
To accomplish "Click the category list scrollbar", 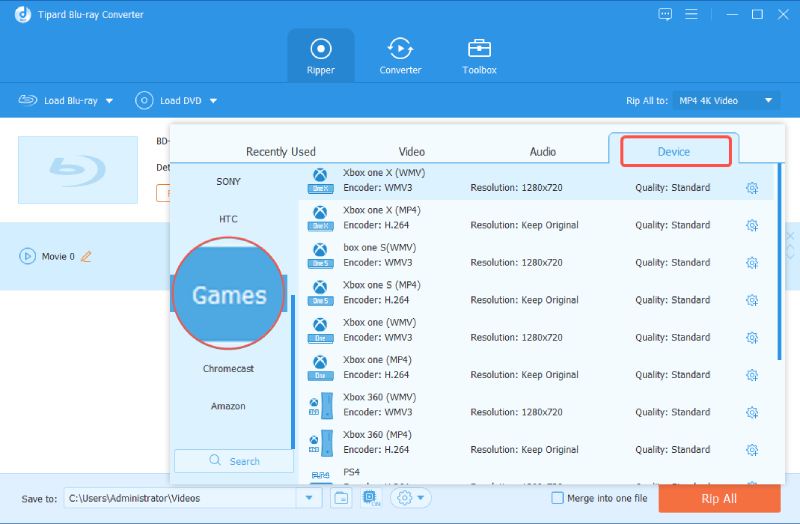I will click(x=293, y=371).
